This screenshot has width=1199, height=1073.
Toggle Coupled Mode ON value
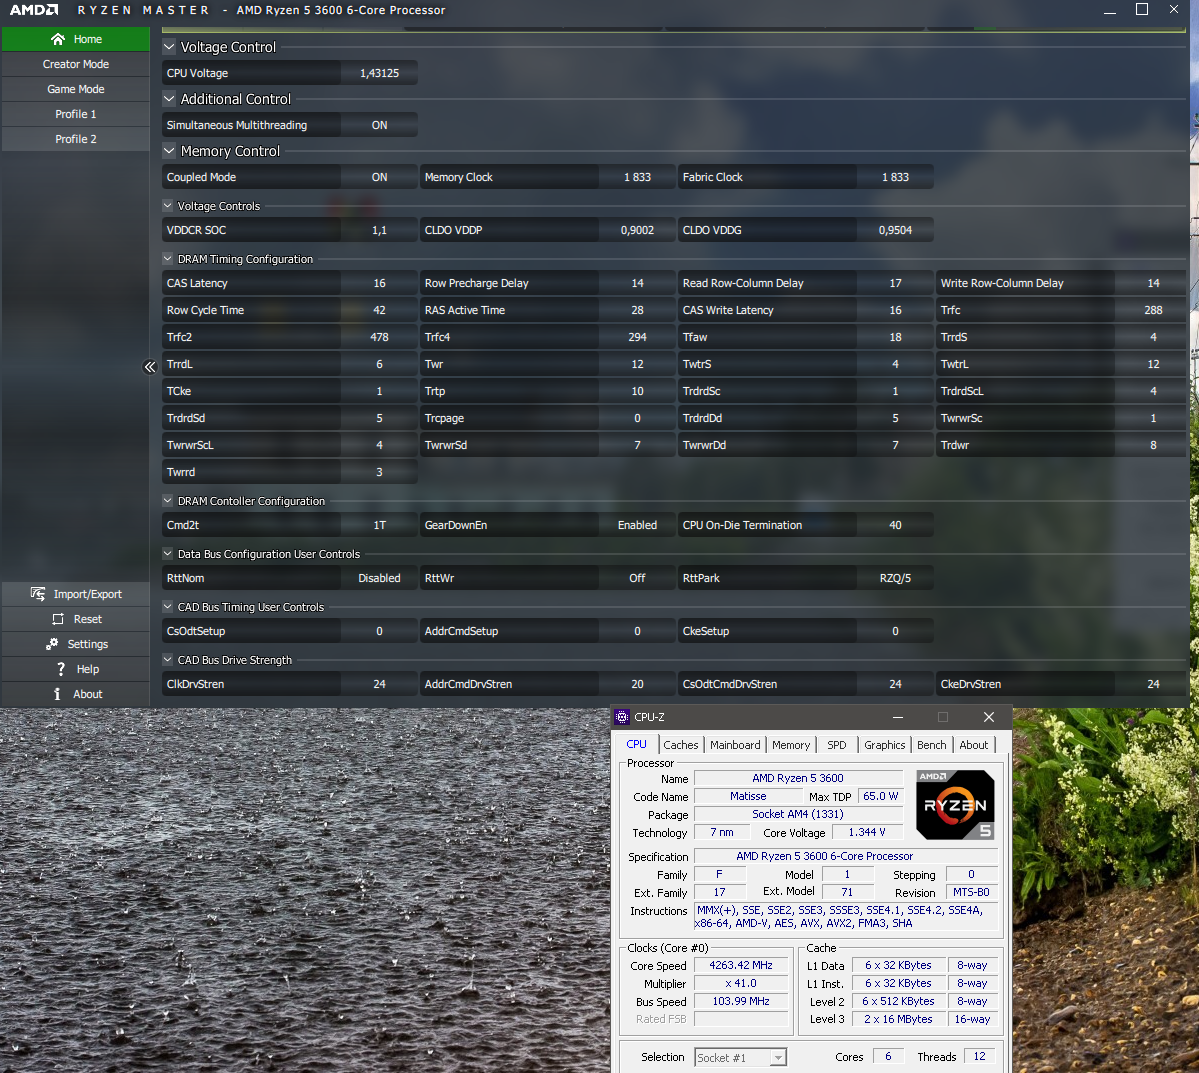click(x=379, y=177)
